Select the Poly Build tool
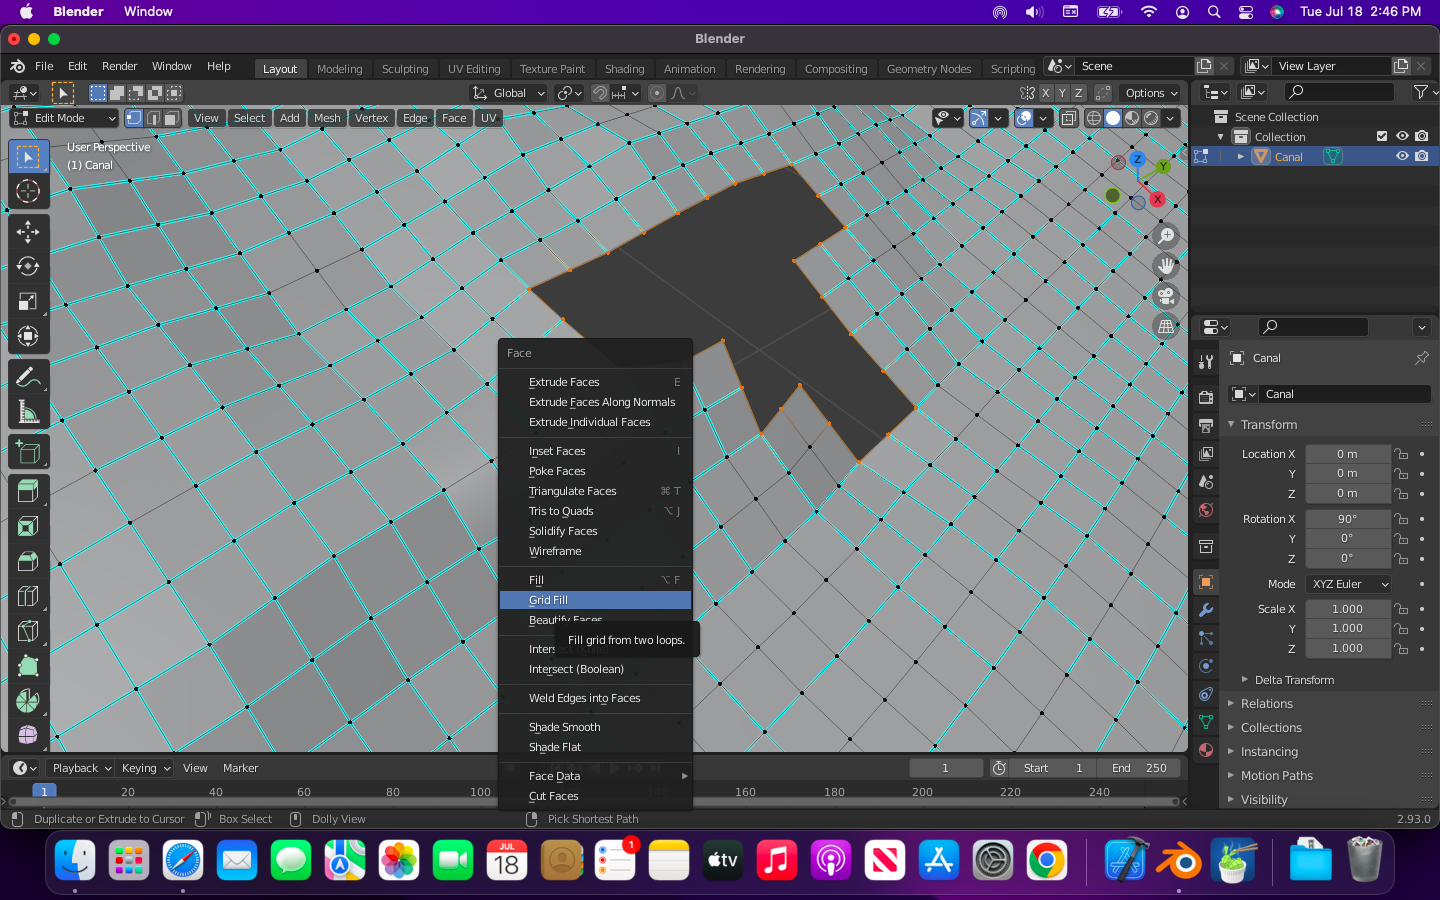 point(28,666)
